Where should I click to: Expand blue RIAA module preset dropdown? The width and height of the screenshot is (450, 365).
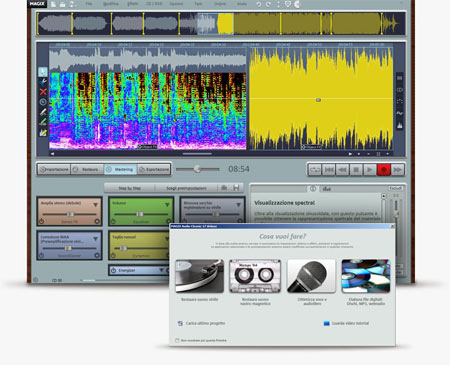[x=95, y=239]
